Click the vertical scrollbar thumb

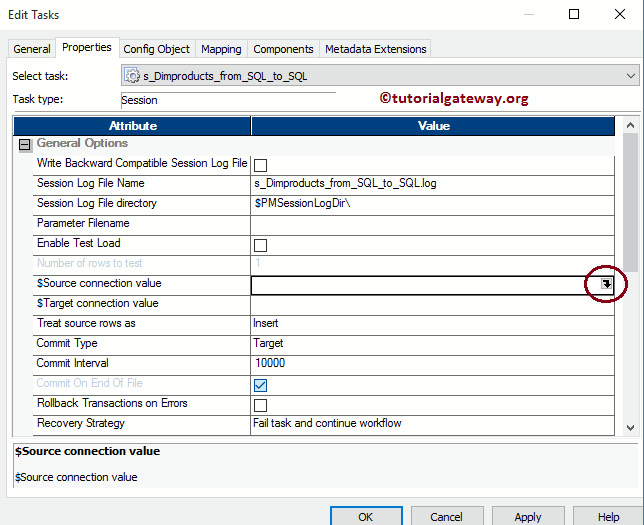click(x=630, y=201)
